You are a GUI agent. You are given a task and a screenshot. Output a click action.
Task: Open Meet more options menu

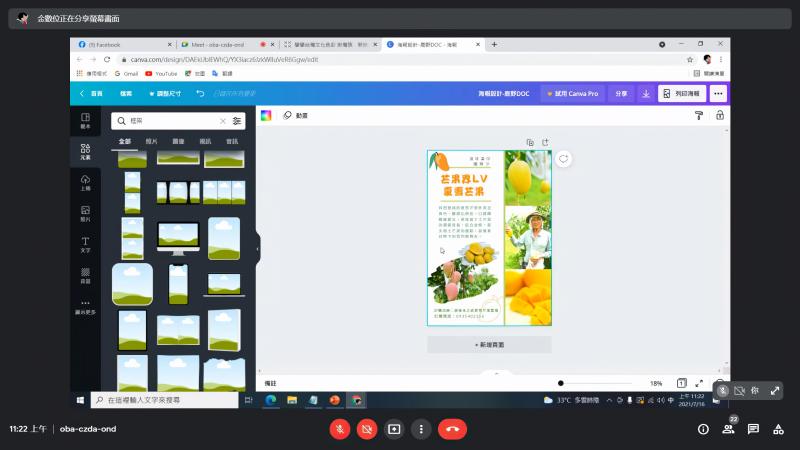click(421, 429)
